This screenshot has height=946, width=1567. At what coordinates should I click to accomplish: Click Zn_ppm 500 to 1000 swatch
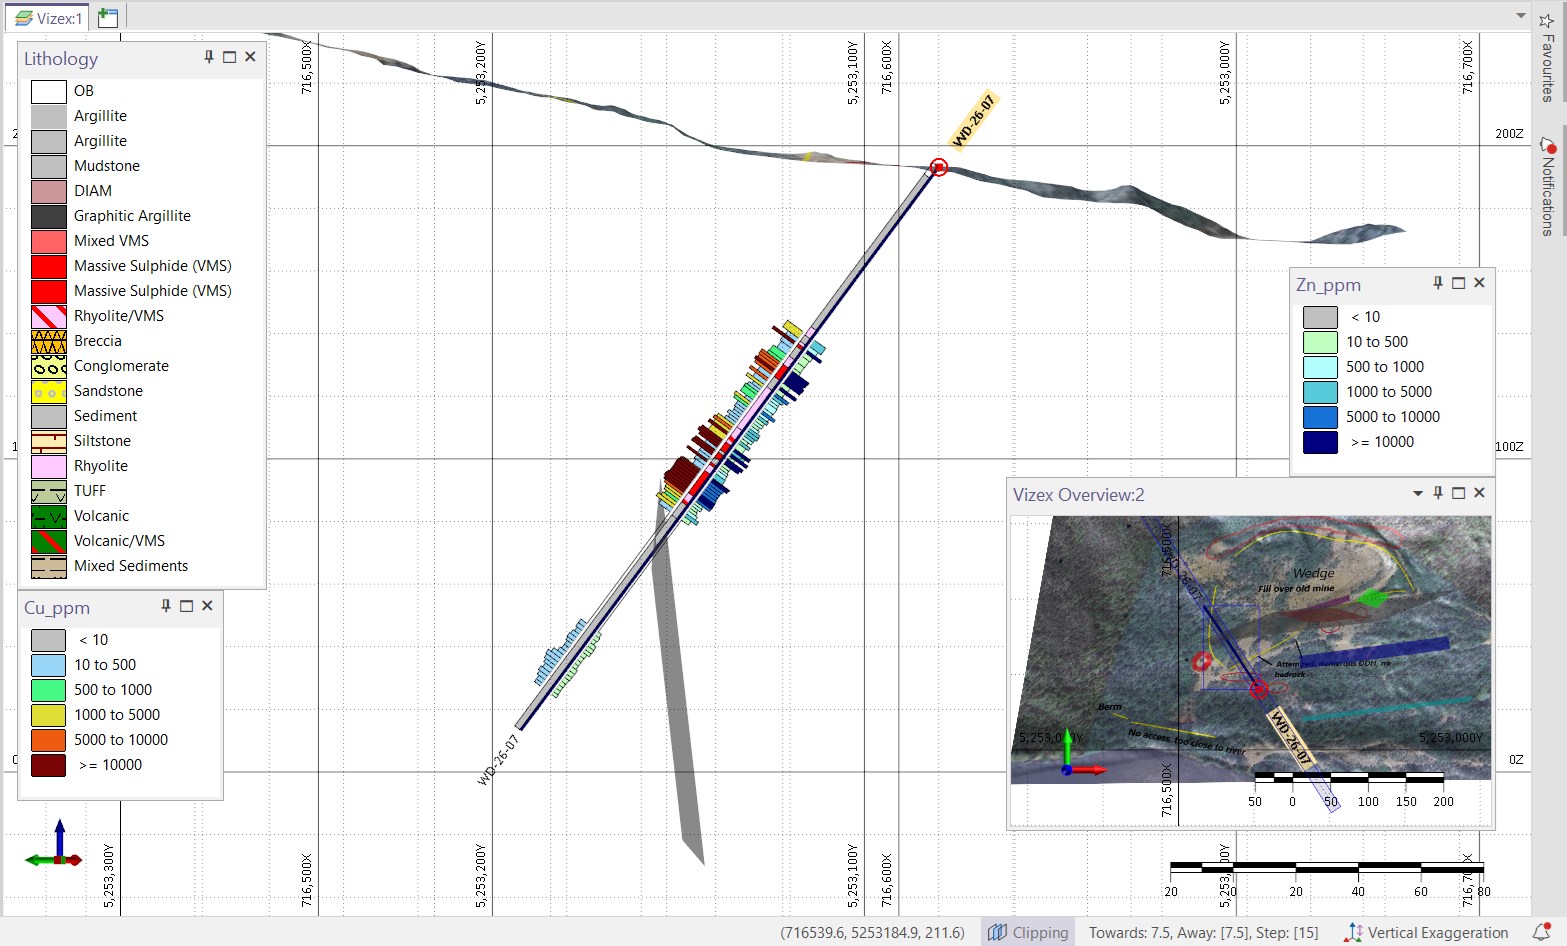point(1321,367)
